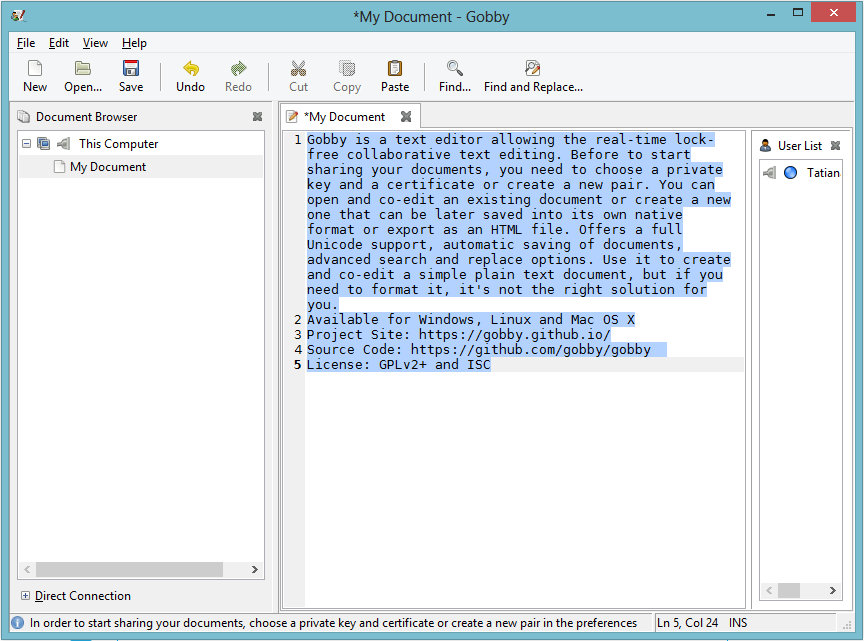Close the User List panel

pos(836,146)
